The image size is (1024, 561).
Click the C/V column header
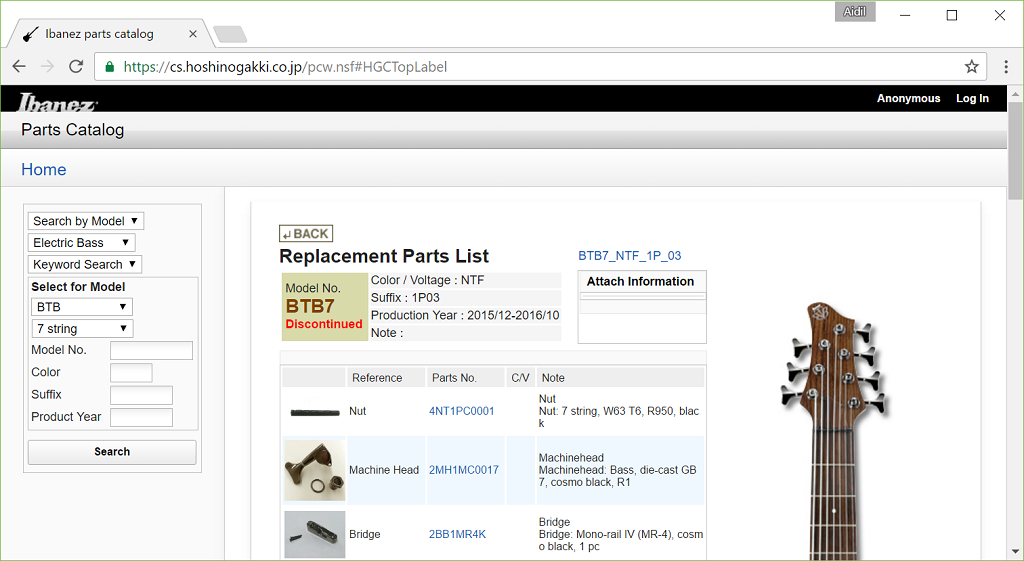pos(520,377)
